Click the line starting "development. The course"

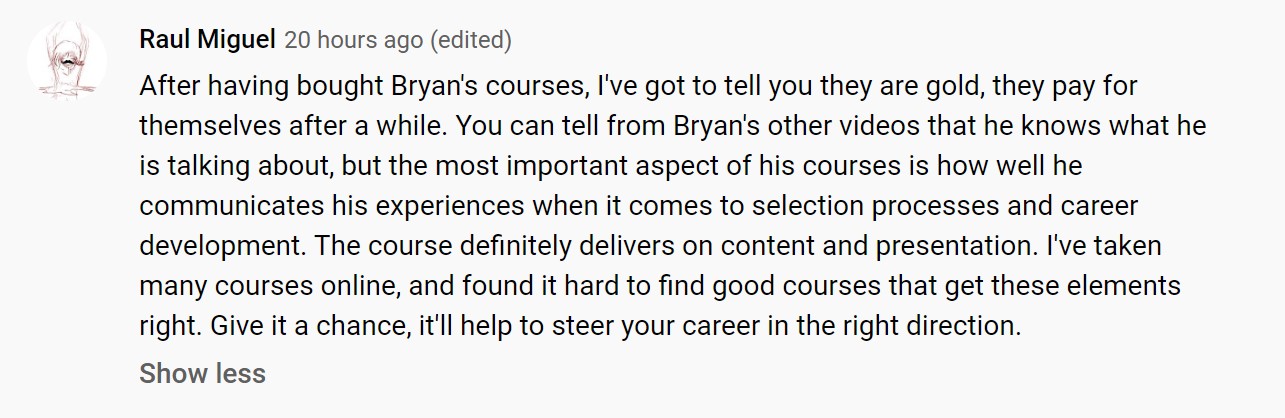[x=650, y=246]
